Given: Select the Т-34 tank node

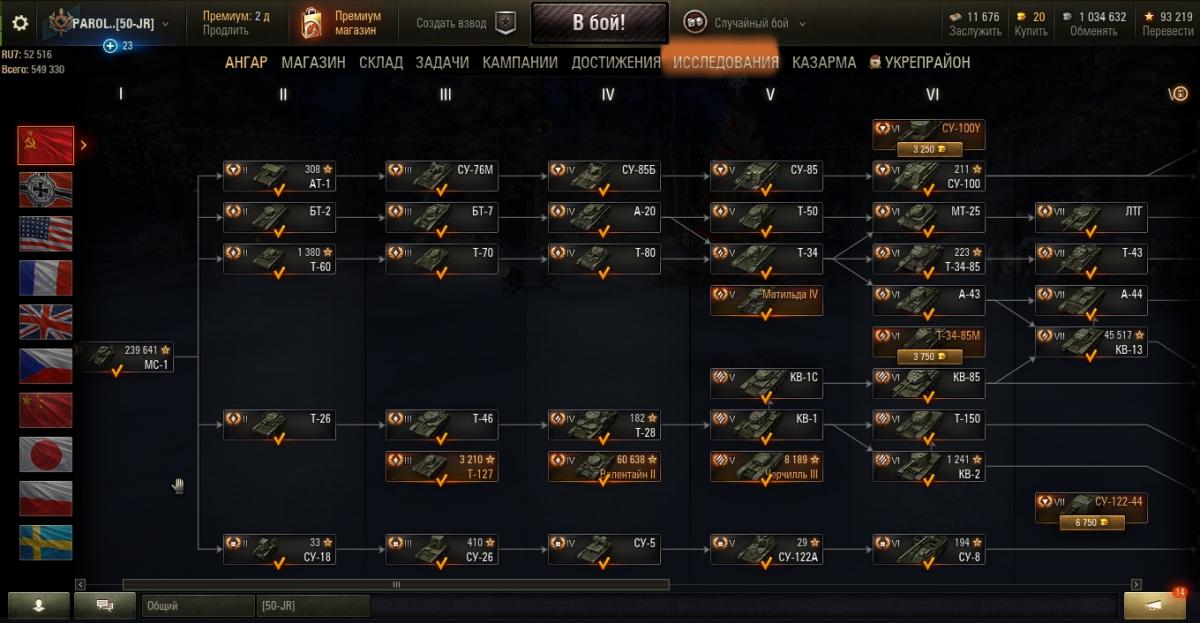Looking at the screenshot, I should point(766,258).
